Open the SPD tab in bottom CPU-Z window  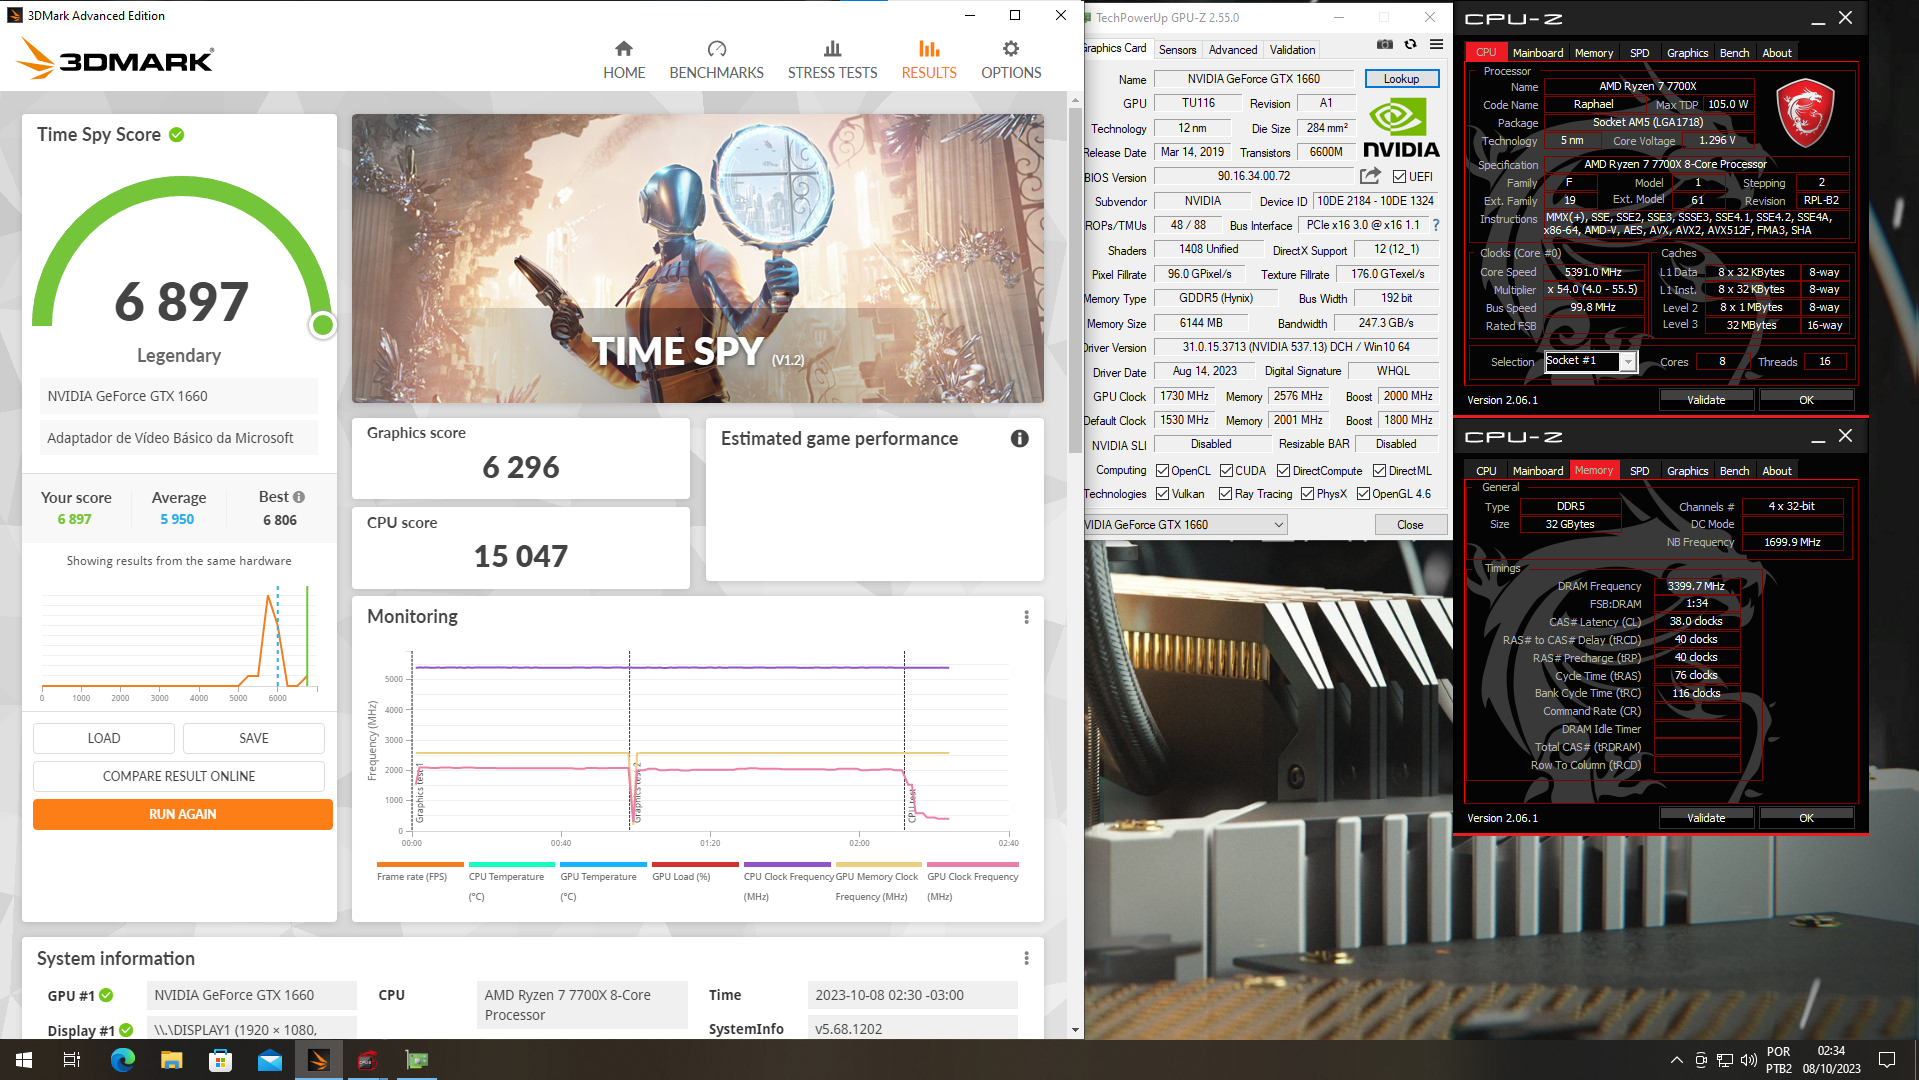coord(1639,471)
